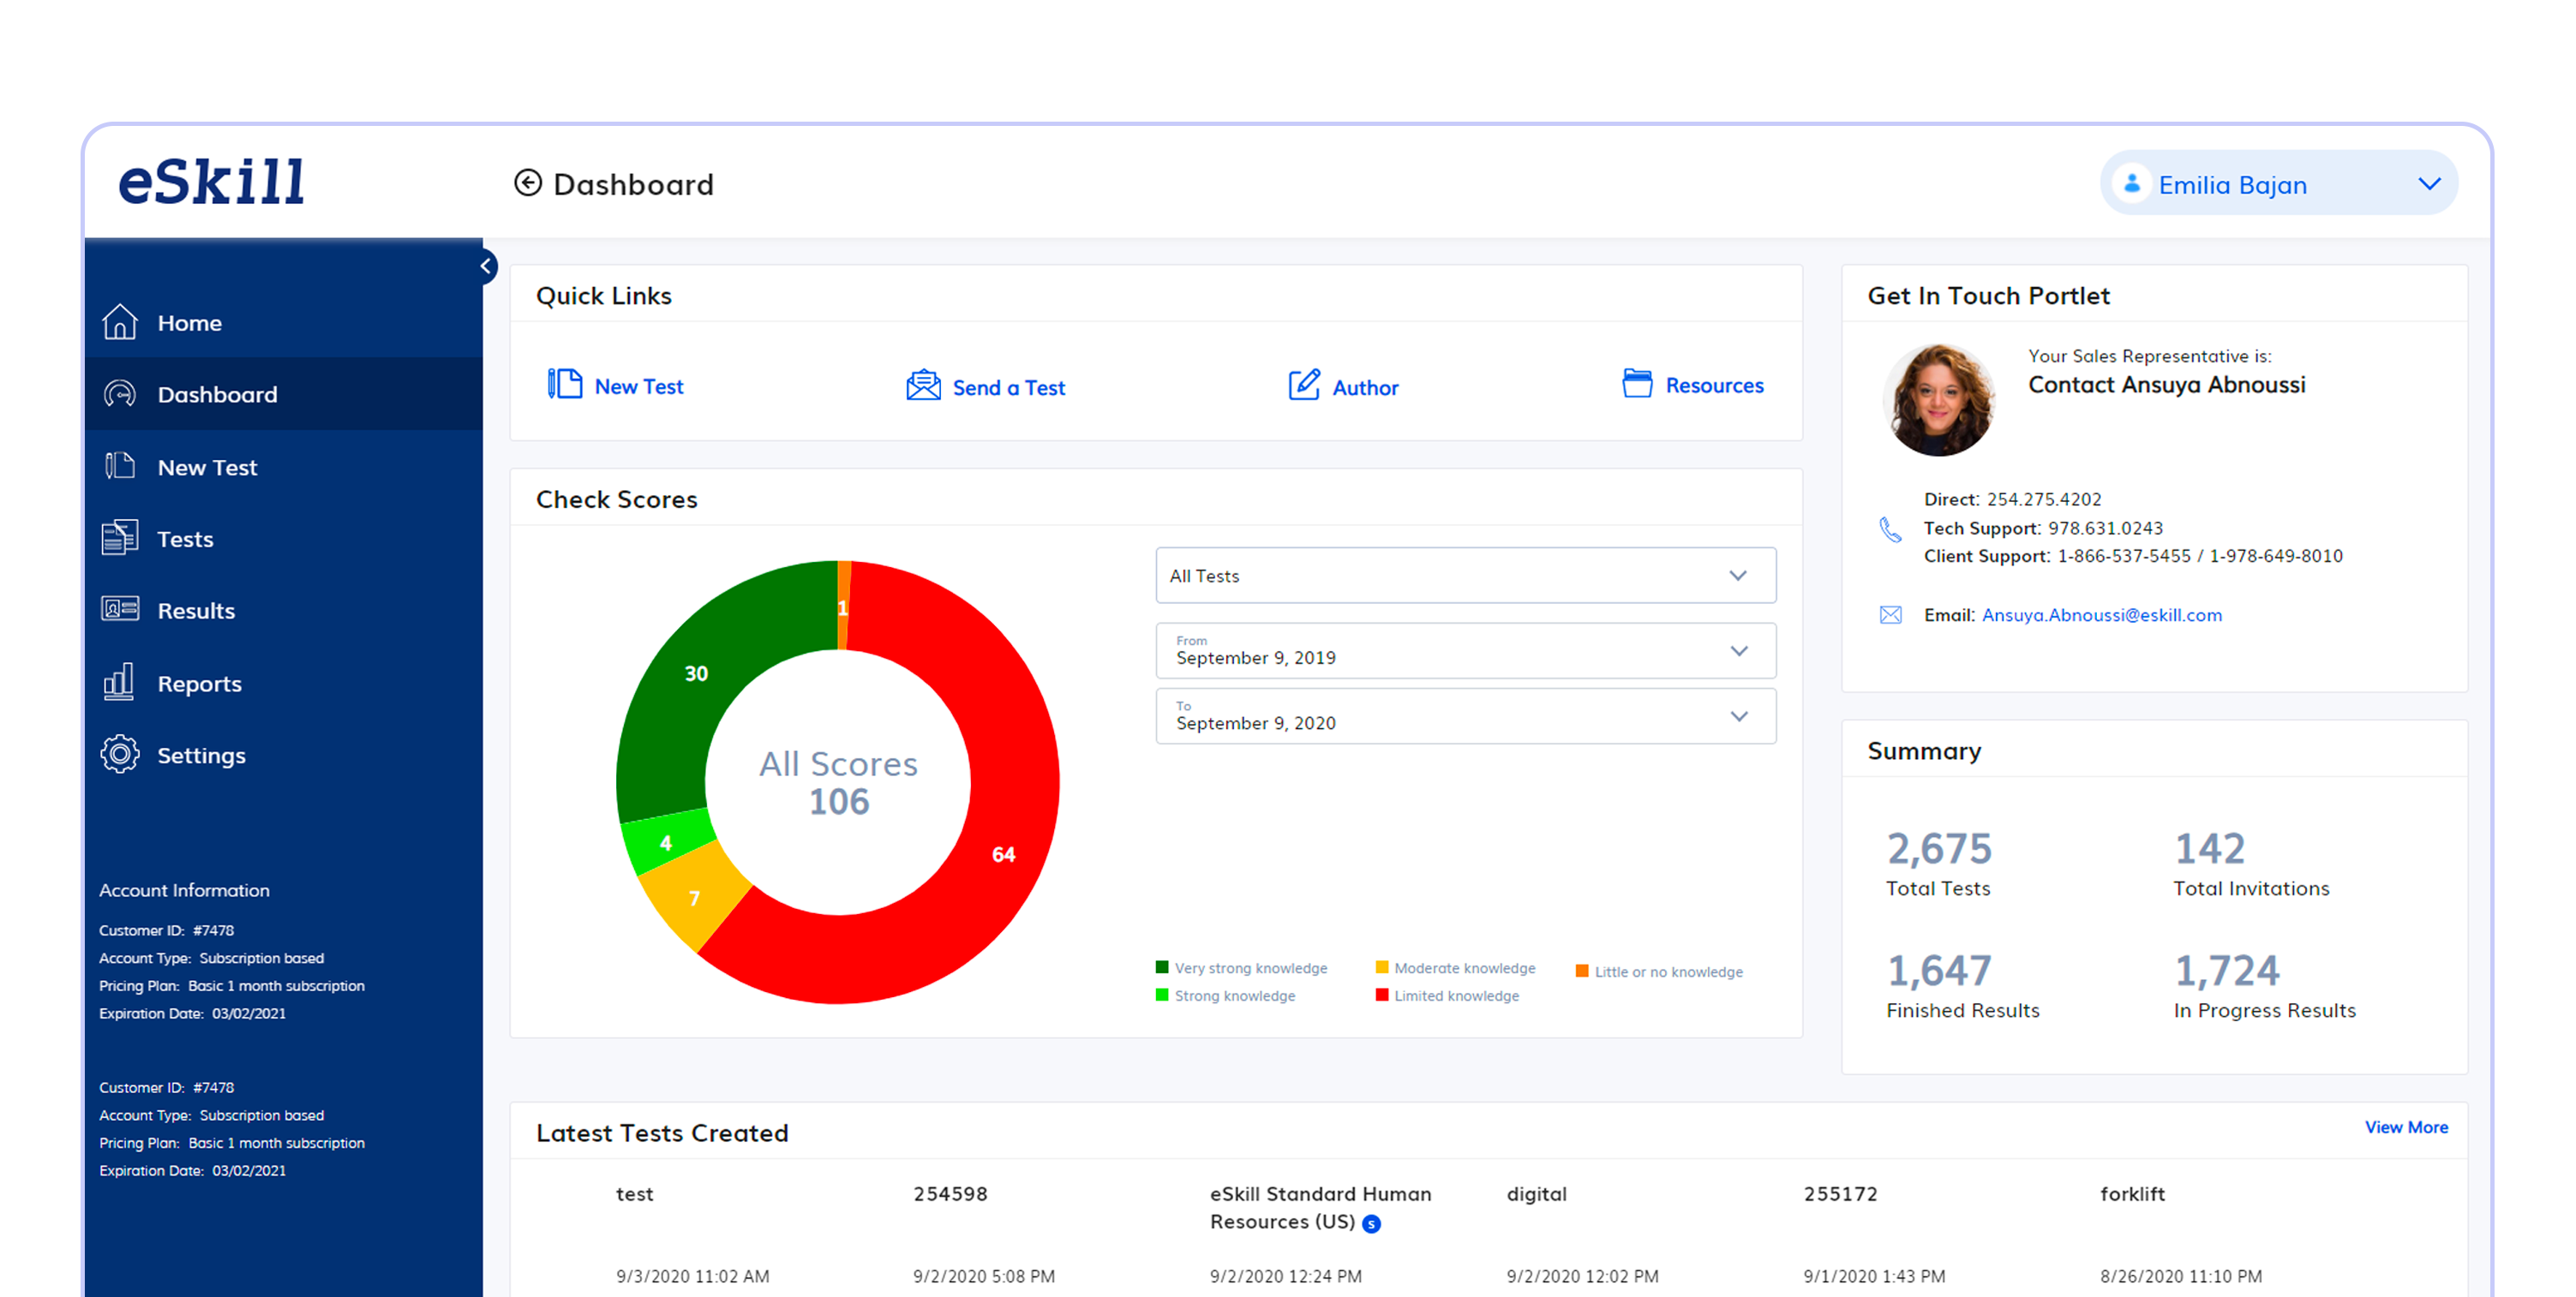
Task: Click the New Test quick link icon
Action: point(565,384)
